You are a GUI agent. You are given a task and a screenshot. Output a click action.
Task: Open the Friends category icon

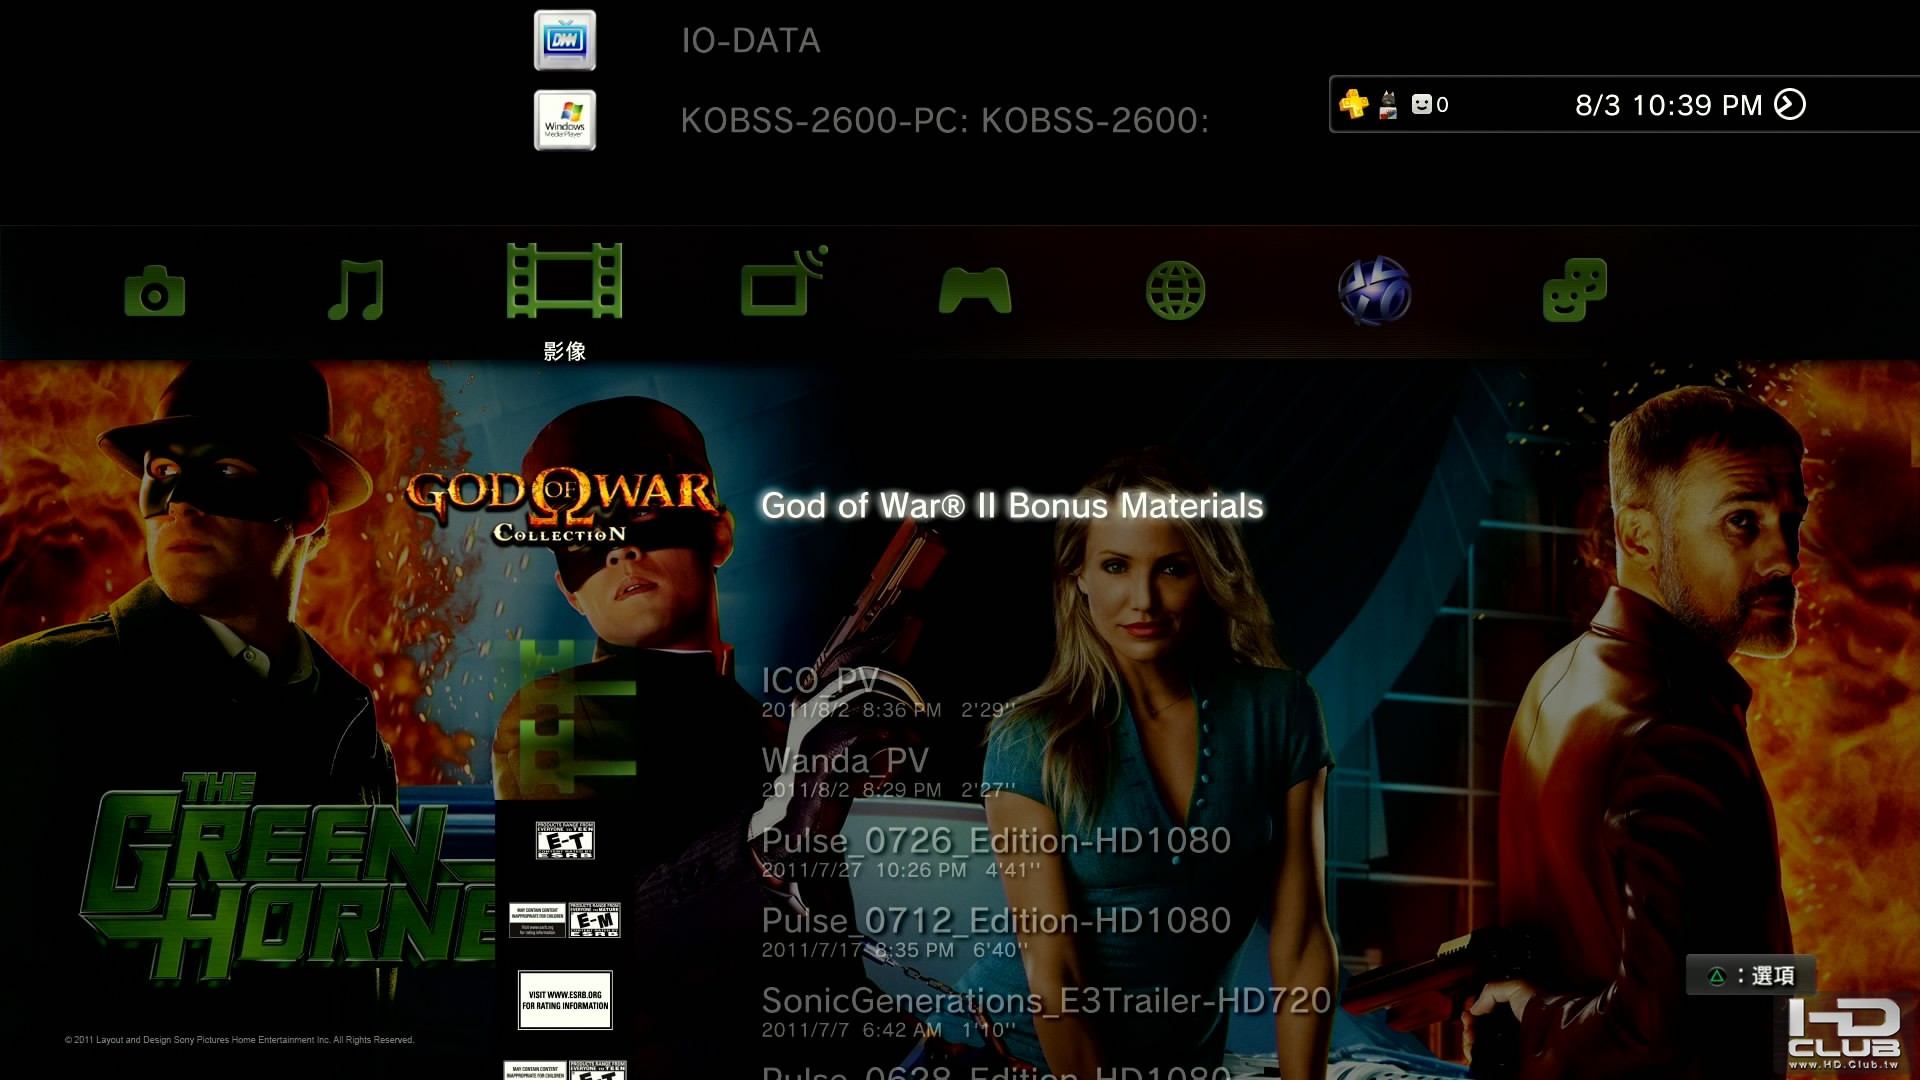click(x=1575, y=290)
